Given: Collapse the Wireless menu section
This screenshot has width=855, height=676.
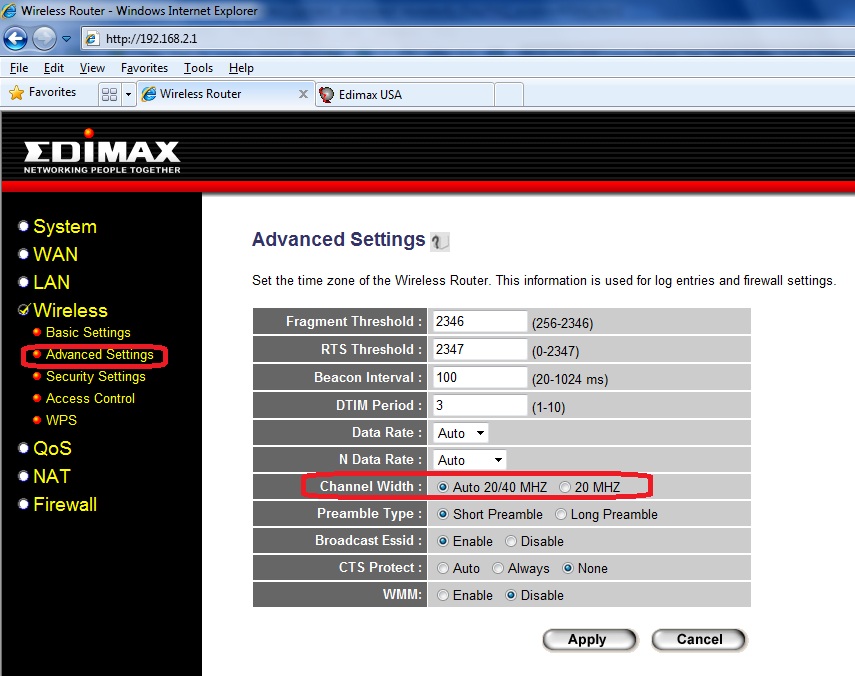Looking at the screenshot, I should coord(70,310).
